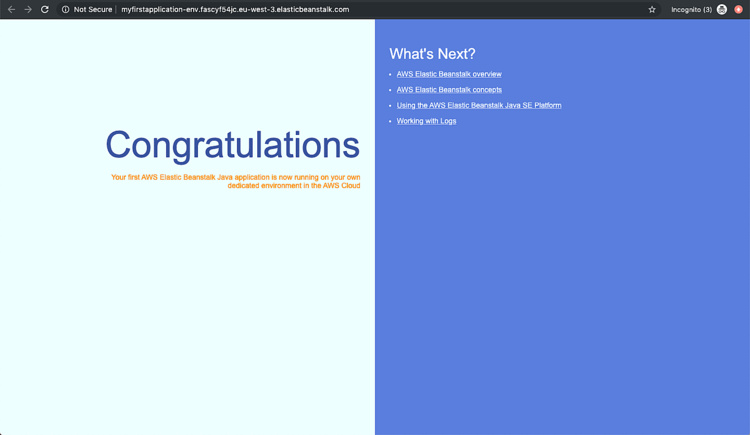The height and width of the screenshot is (435, 750).
Task: Open the AWS Elastic Beanstalk concepts link
Action: tap(449, 90)
